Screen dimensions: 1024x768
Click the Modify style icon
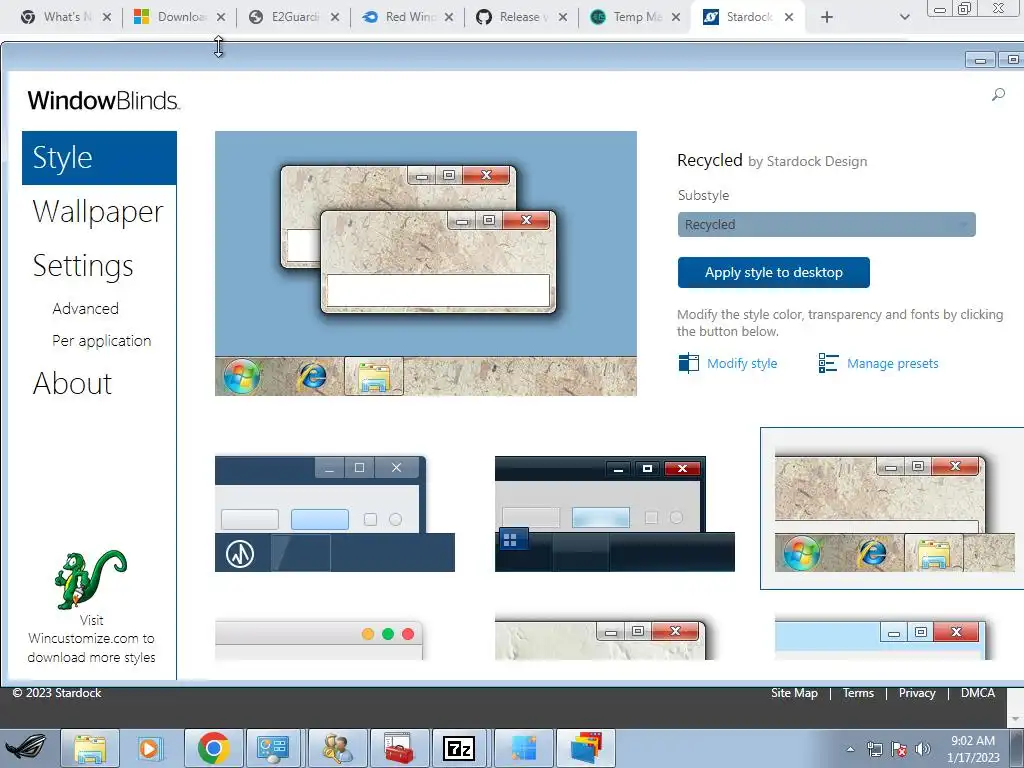click(688, 363)
